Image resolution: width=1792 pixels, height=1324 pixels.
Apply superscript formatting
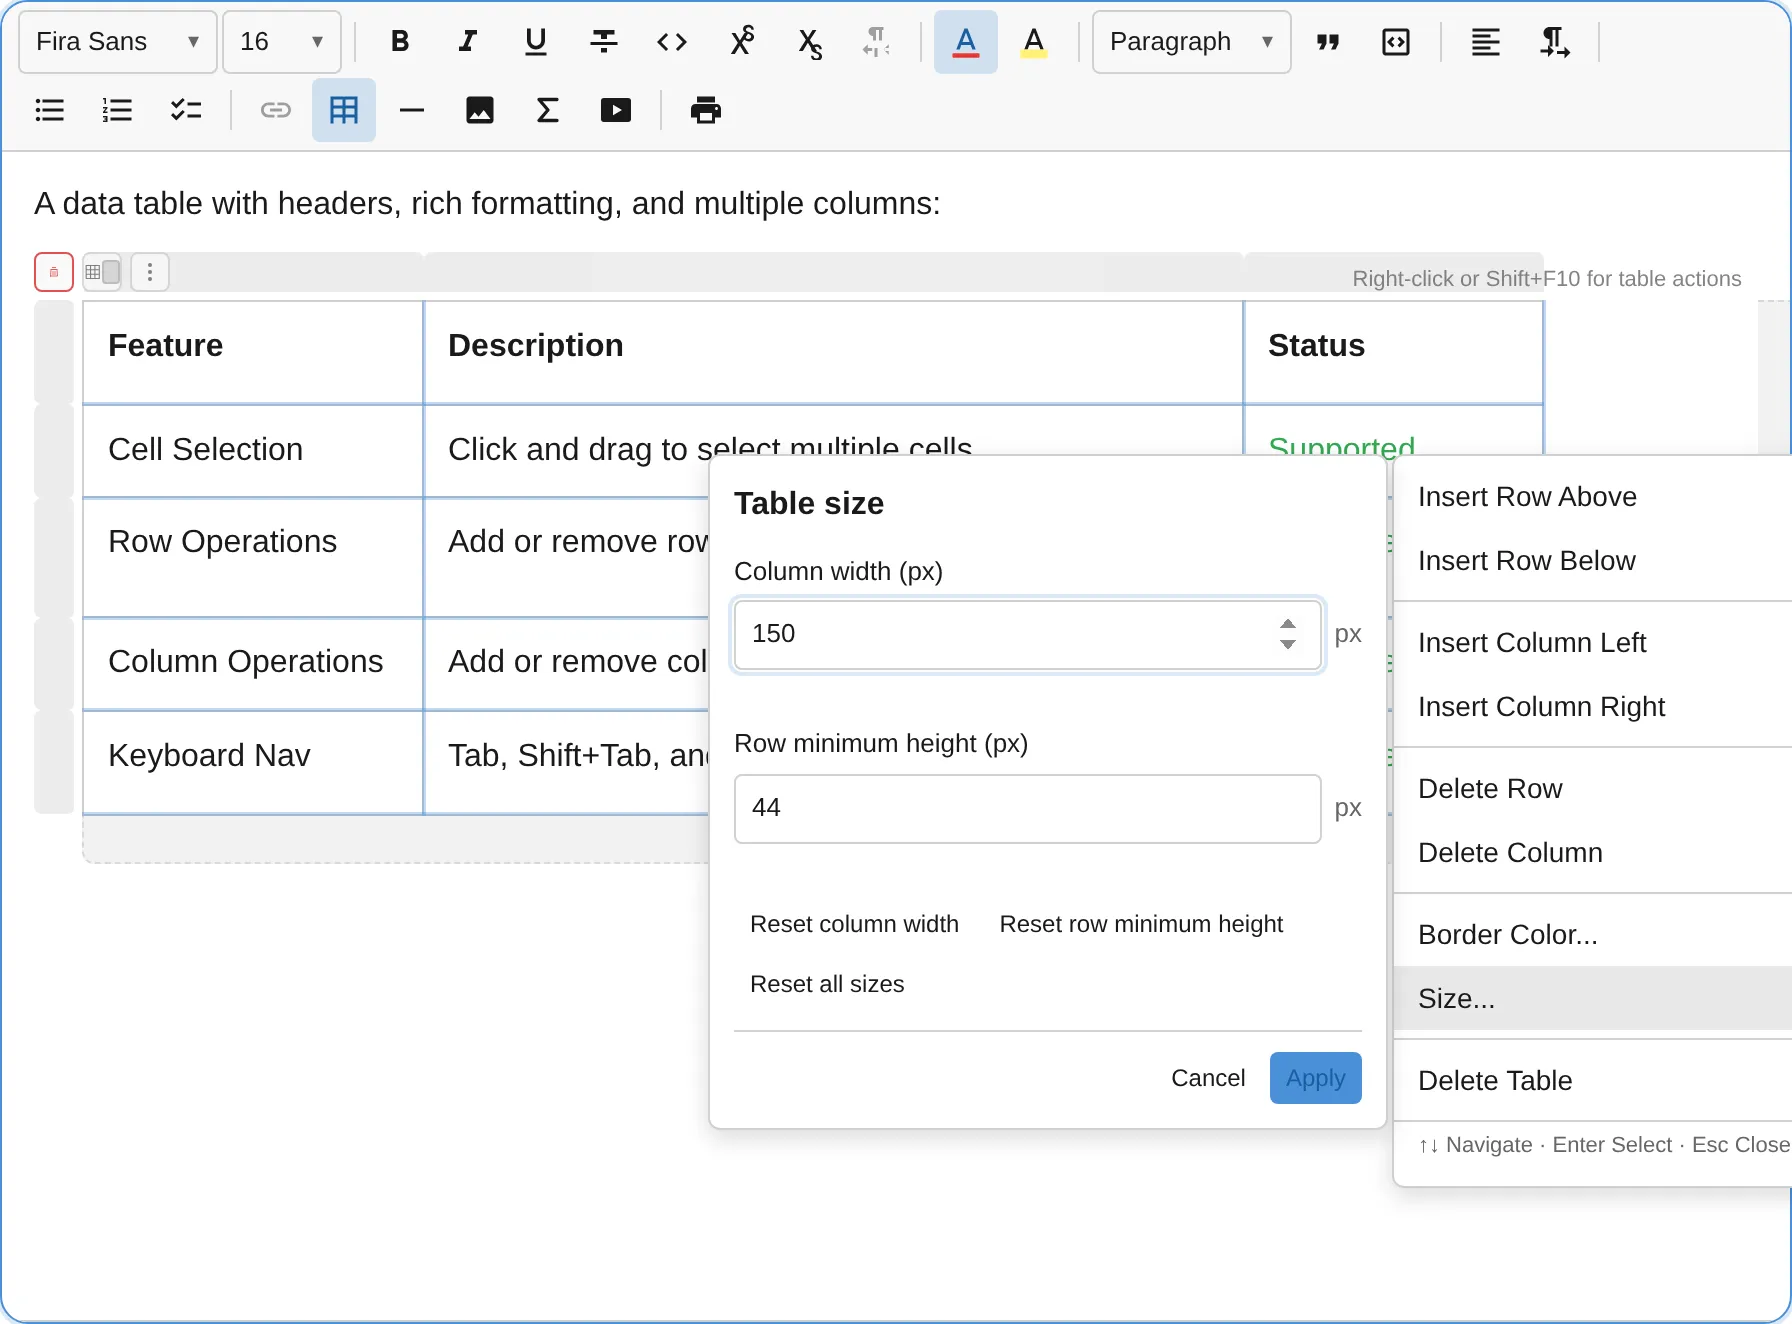pyautogui.click(x=742, y=42)
